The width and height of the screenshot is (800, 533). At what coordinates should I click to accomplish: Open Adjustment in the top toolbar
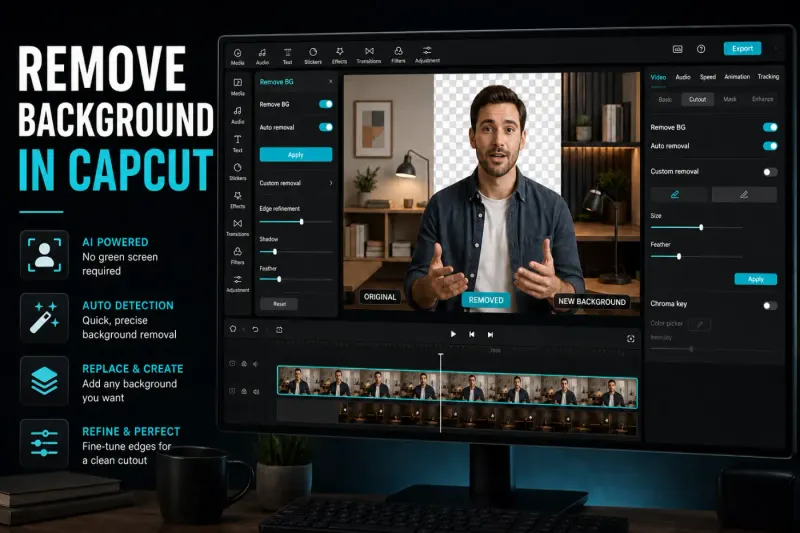click(427, 55)
